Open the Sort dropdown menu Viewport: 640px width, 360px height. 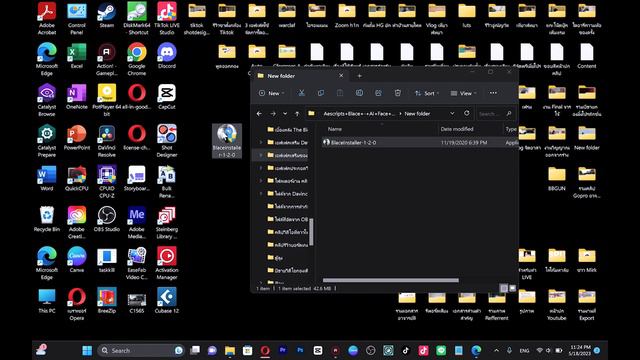(427, 93)
